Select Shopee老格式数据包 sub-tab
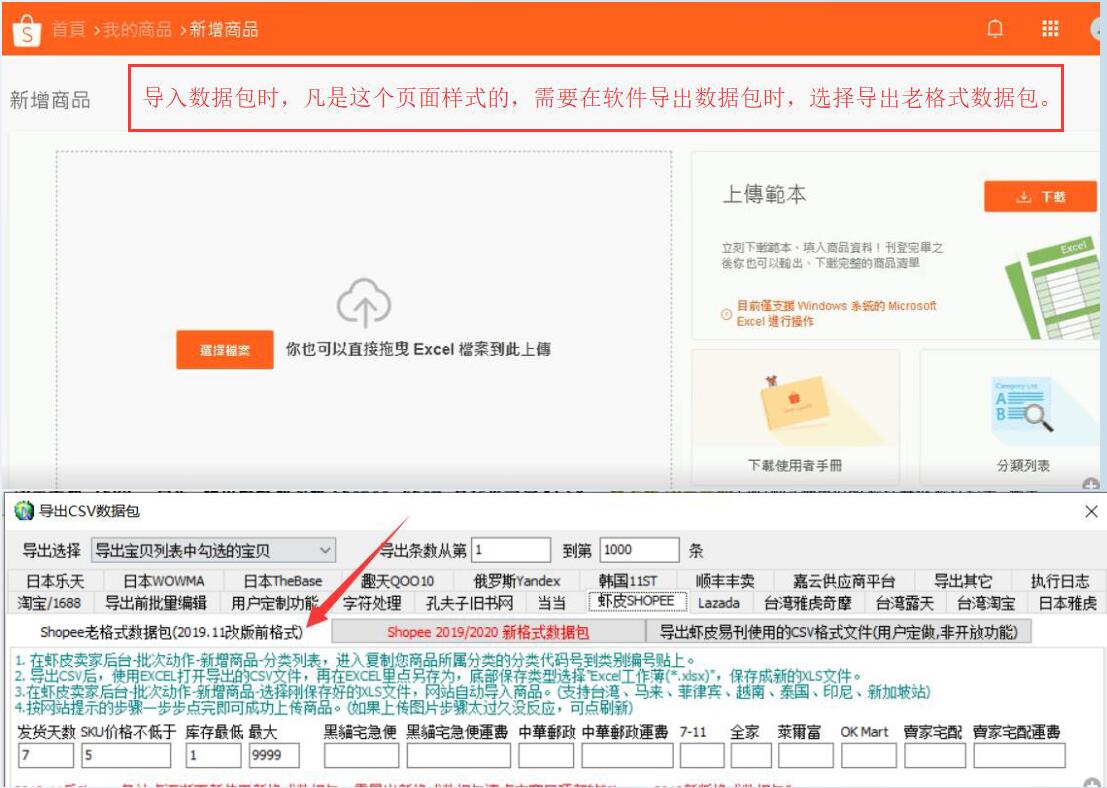 click(171, 632)
